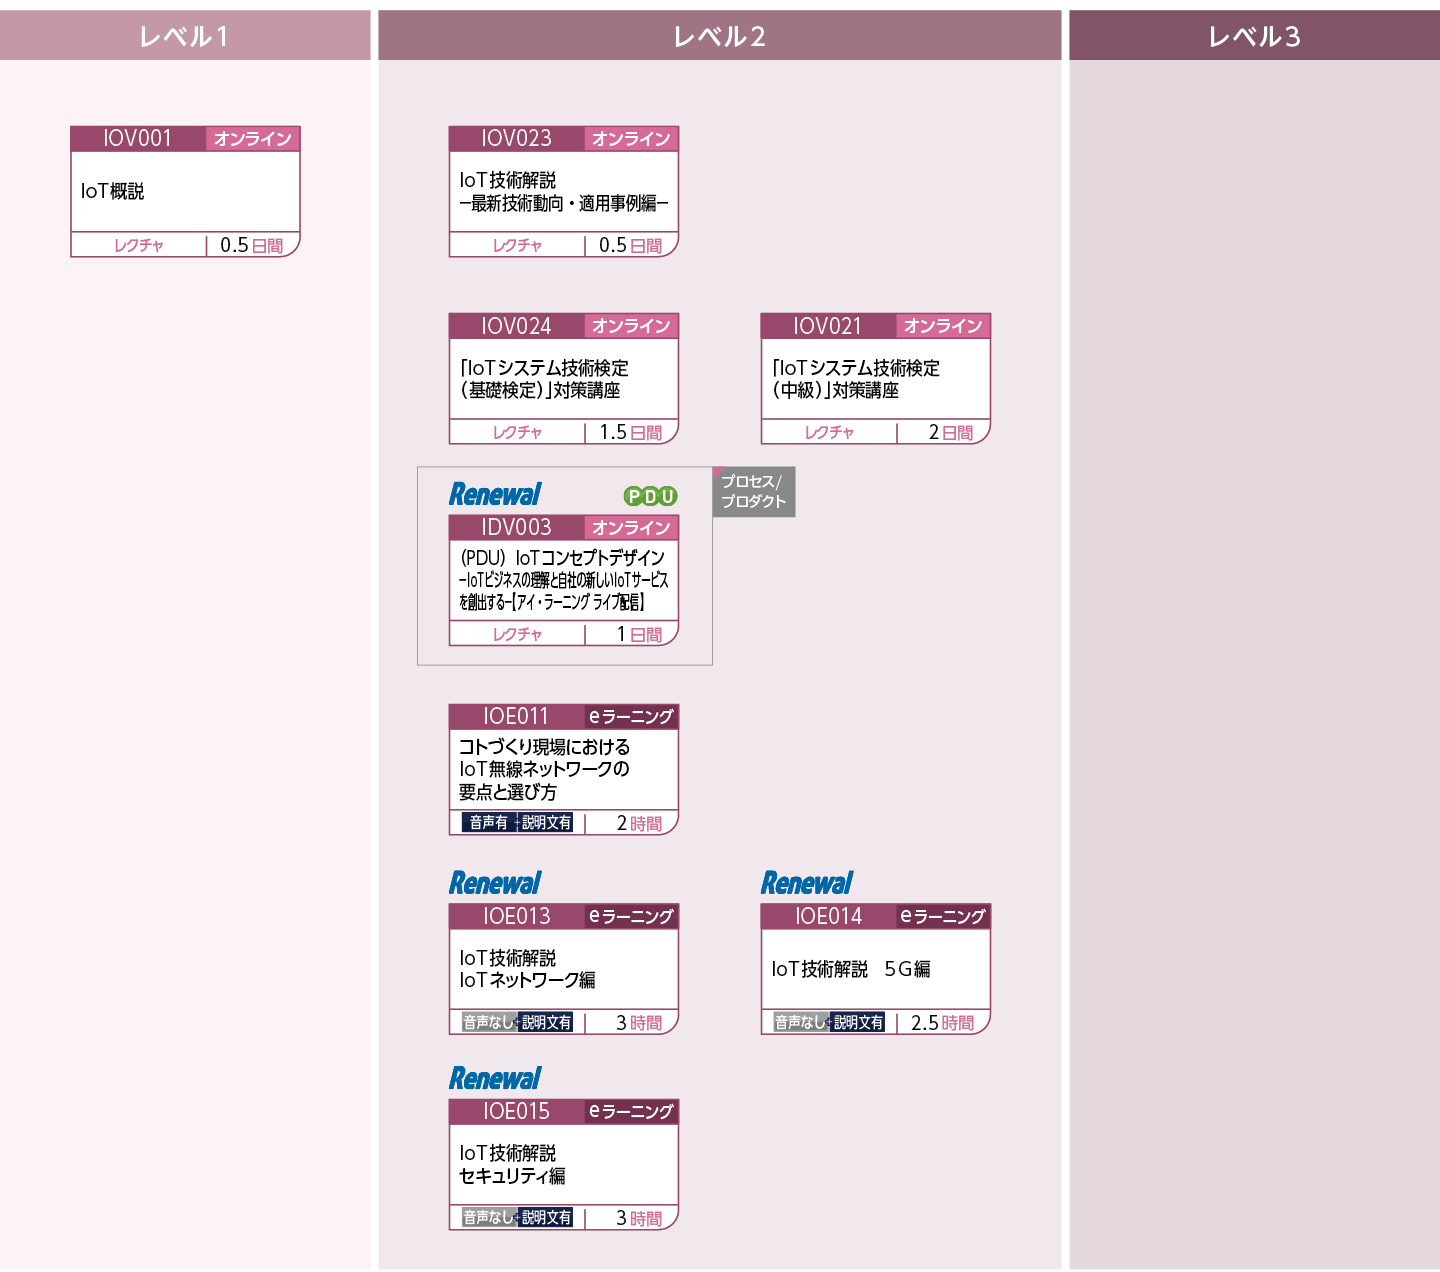
Task: Click the オンライン badge on IOV021 card
Action: tap(943, 326)
